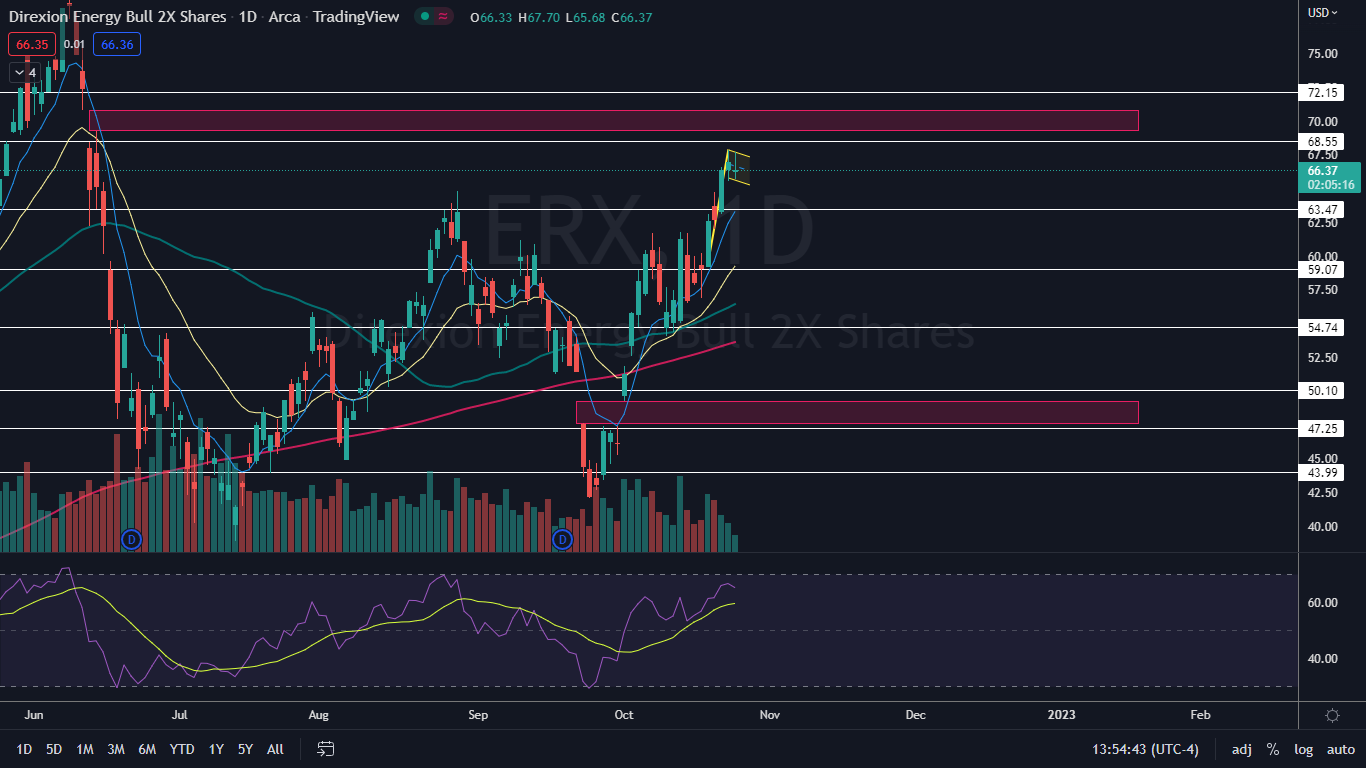Click the 59.07 horizontal level label

[1323, 270]
